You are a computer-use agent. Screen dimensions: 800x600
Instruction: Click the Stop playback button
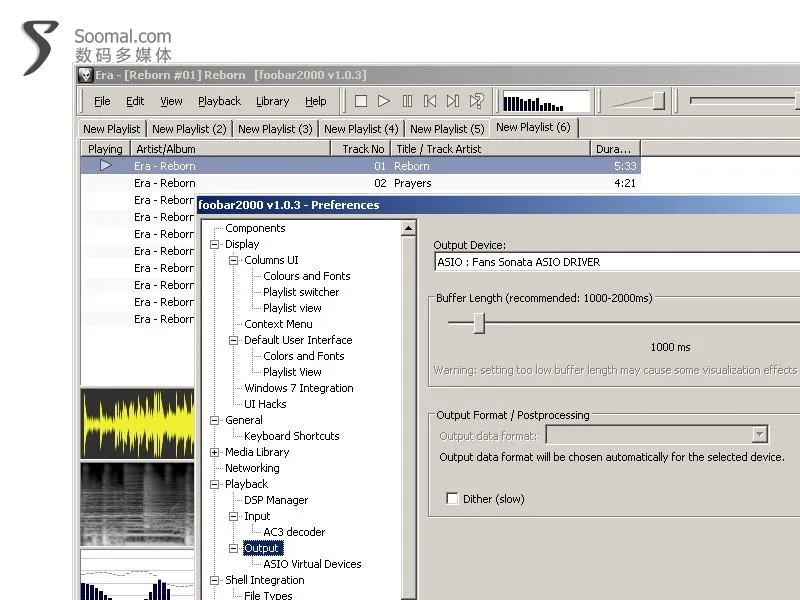(361, 101)
